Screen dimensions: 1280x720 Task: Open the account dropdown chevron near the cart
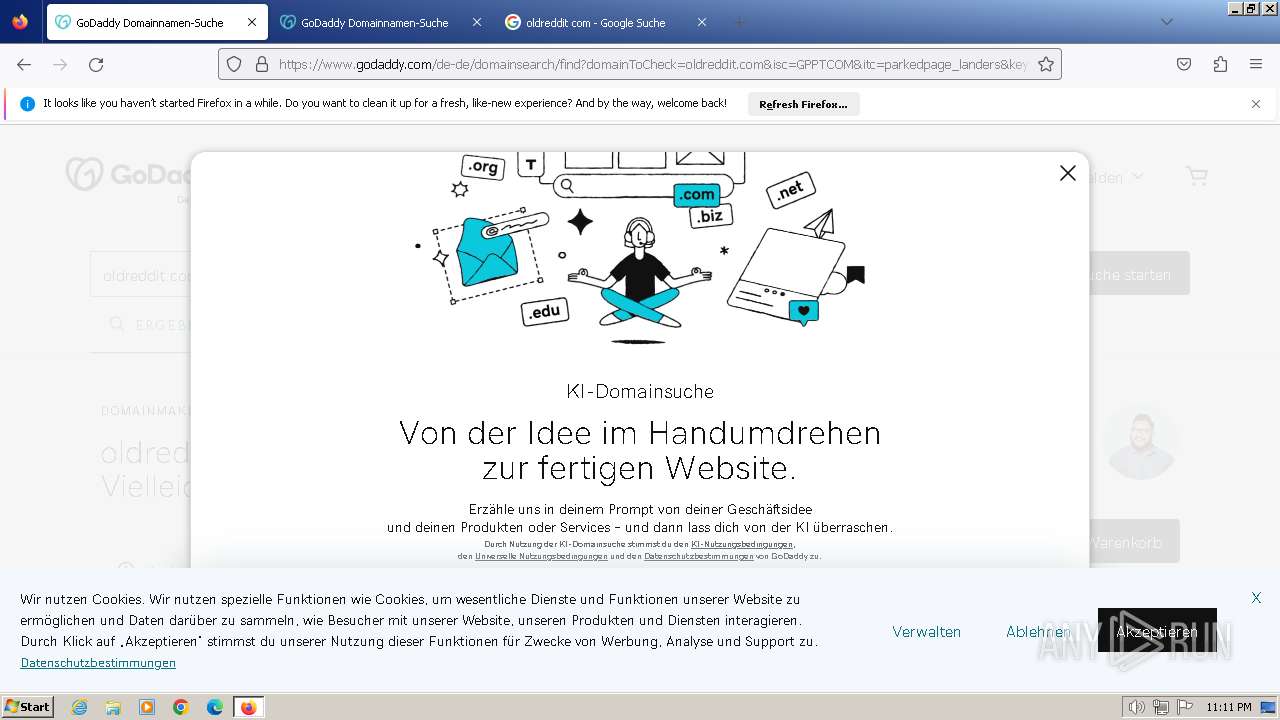[1136, 177]
